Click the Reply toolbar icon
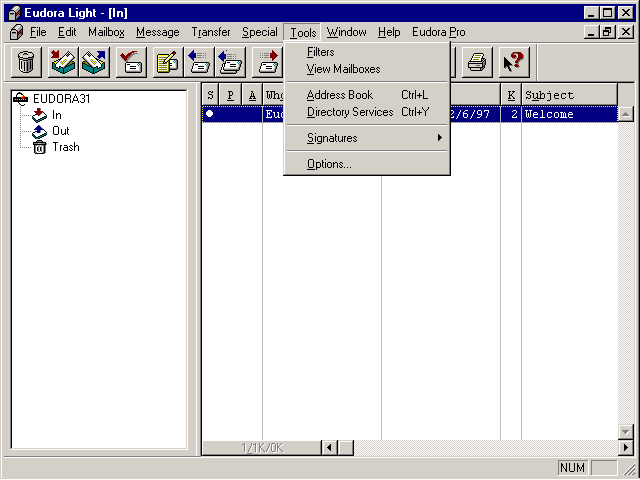640x480 pixels. click(x=199, y=62)
